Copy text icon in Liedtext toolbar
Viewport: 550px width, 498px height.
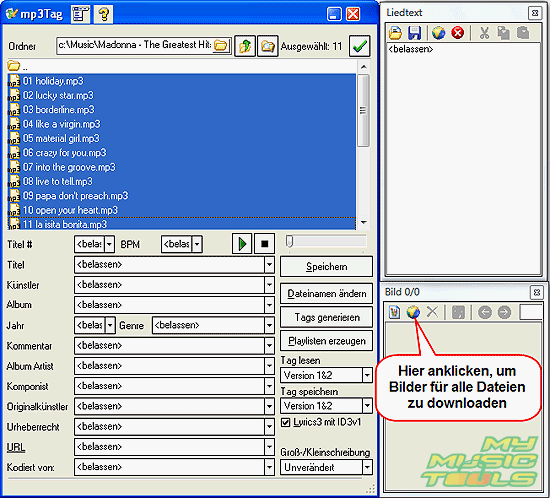503,33
